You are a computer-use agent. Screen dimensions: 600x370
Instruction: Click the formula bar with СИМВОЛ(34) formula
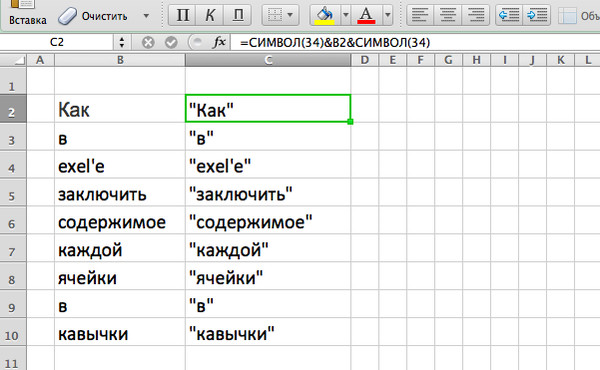pyautogui.click(x=415, y=42)
